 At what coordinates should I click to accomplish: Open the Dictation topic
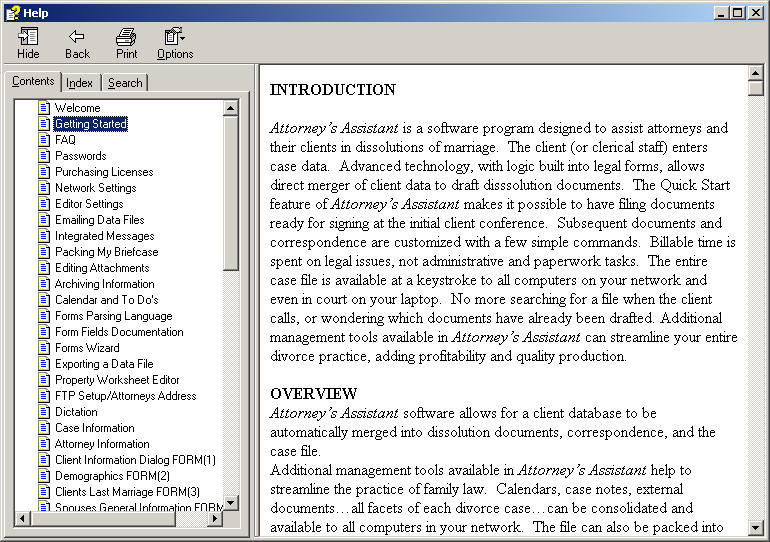click(x=76, y=412)
